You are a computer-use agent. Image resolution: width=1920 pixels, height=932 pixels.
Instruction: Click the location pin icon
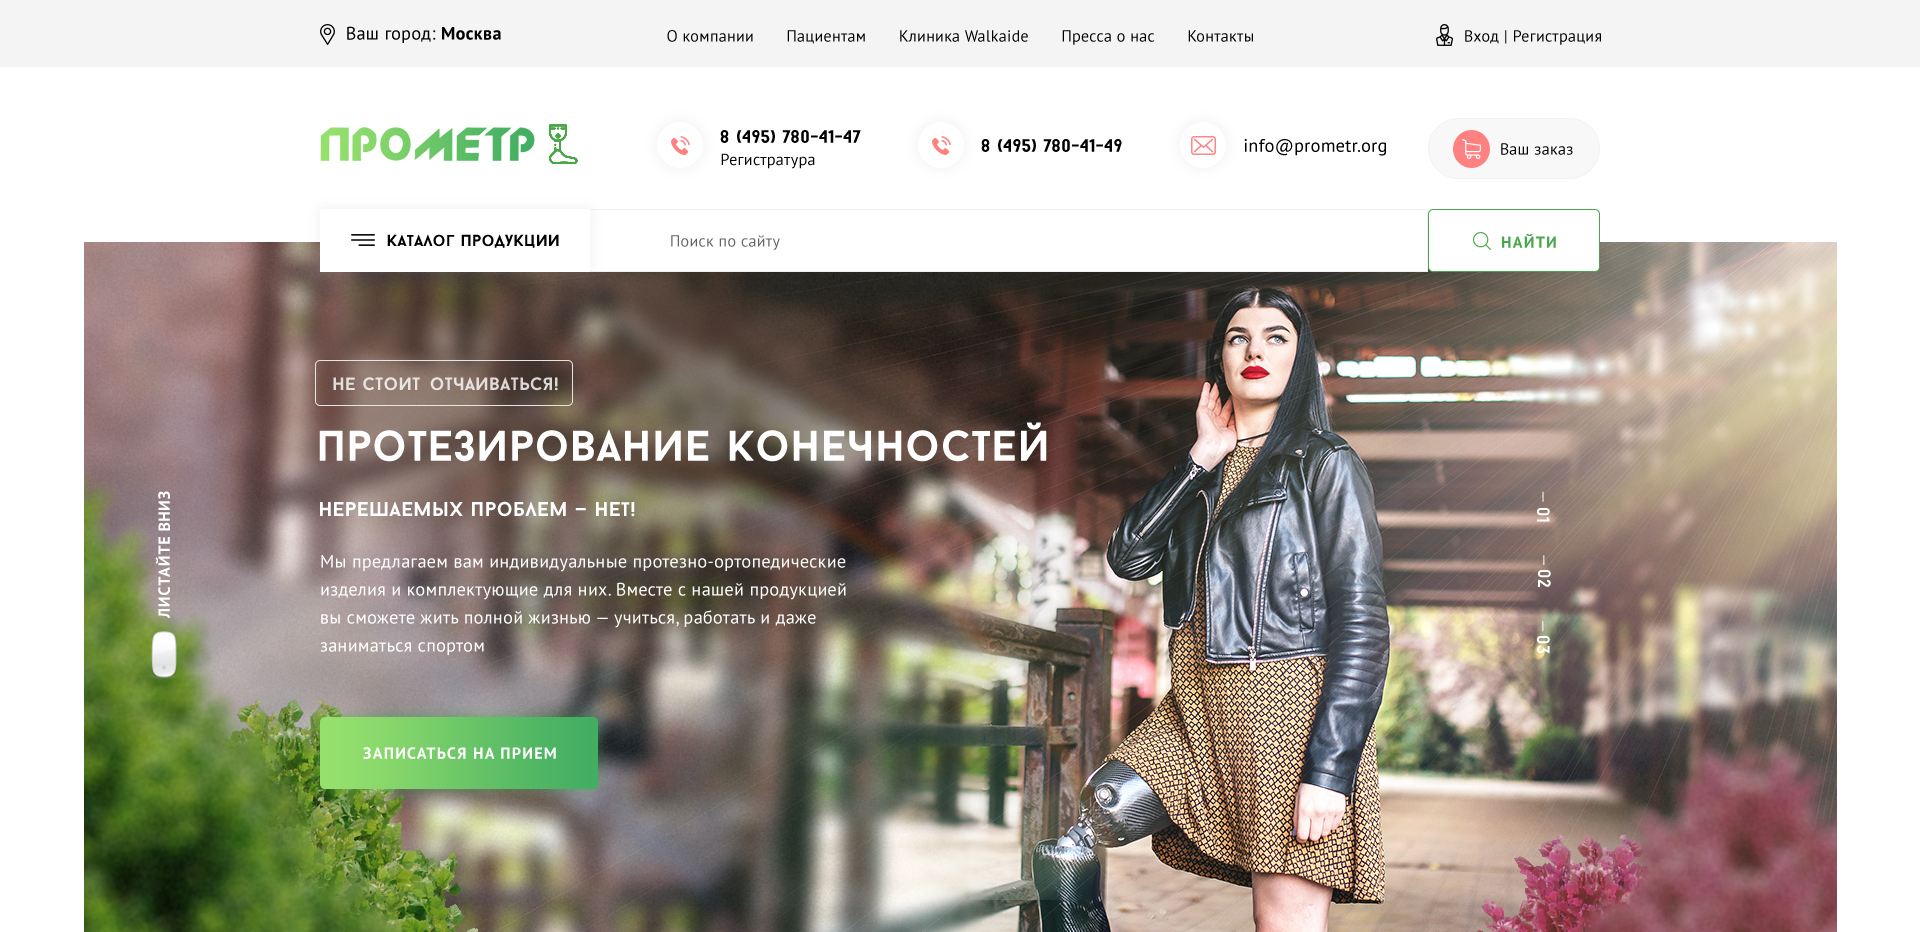327,35
